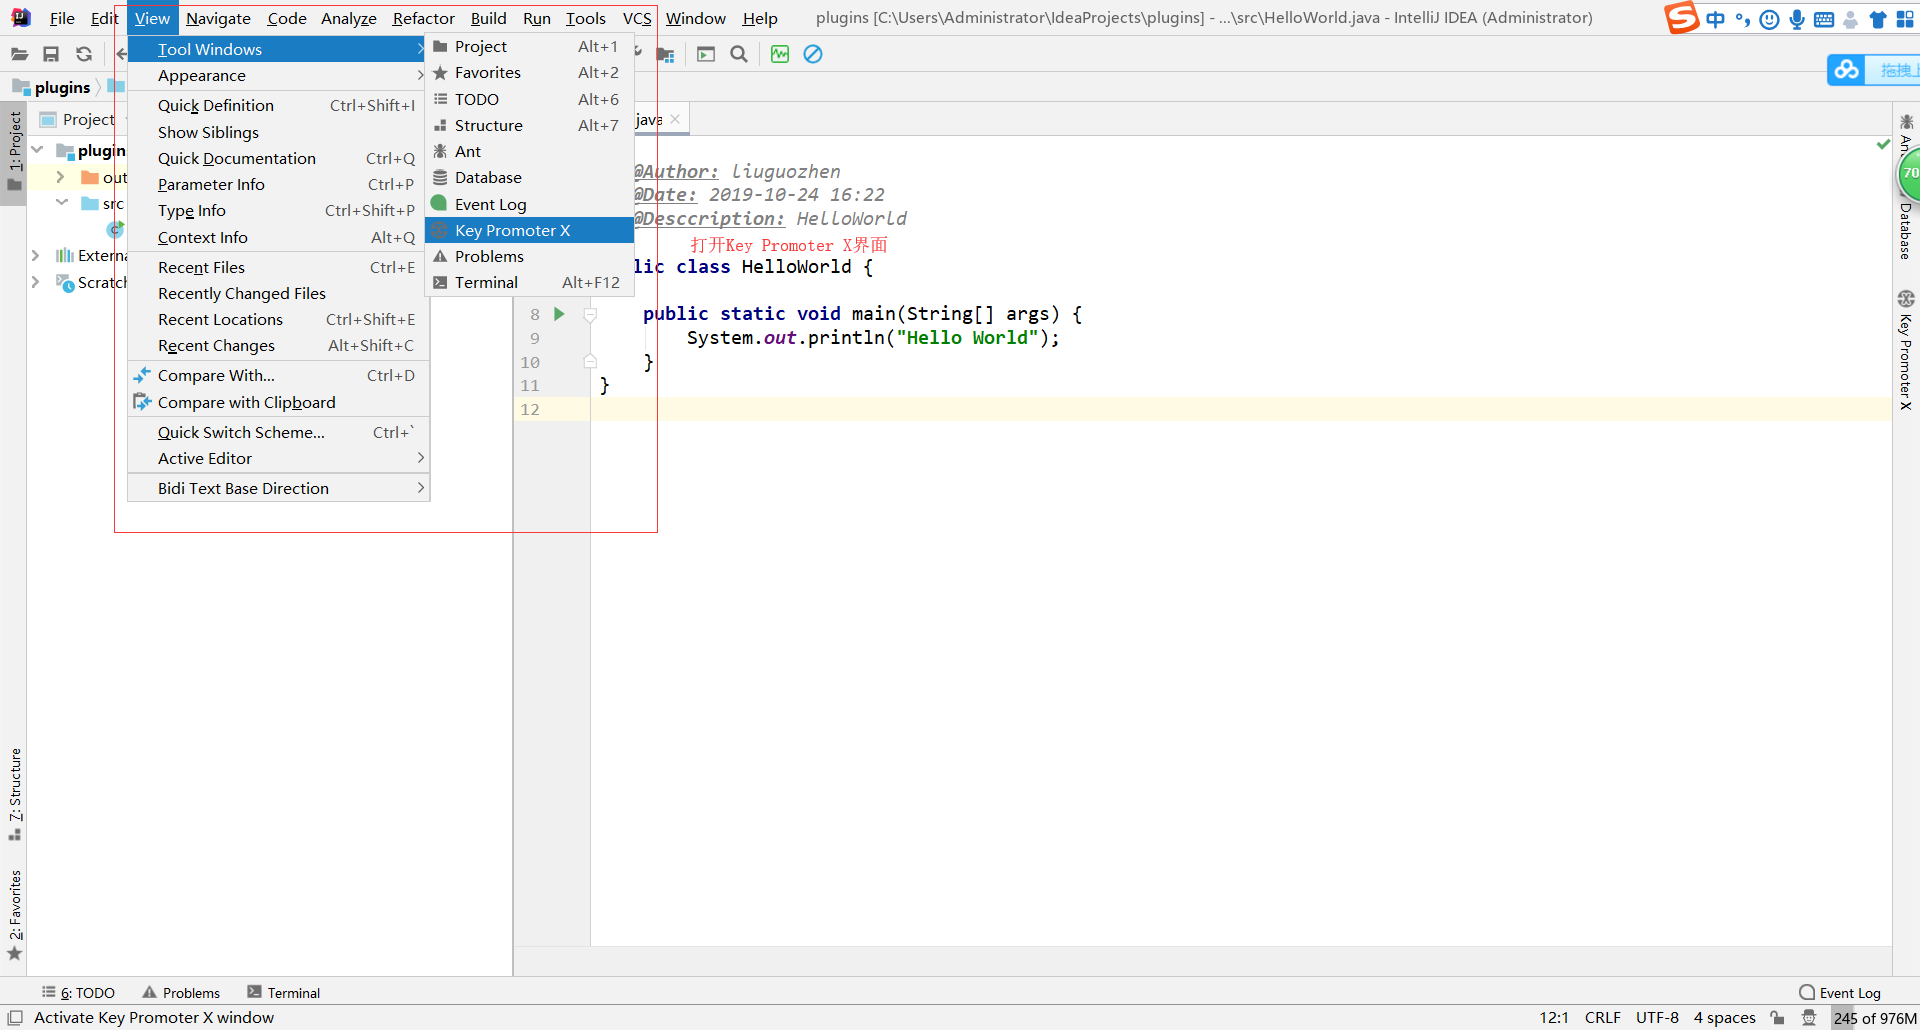
Task: Select the Navigate menu
Action: [218, 17]
